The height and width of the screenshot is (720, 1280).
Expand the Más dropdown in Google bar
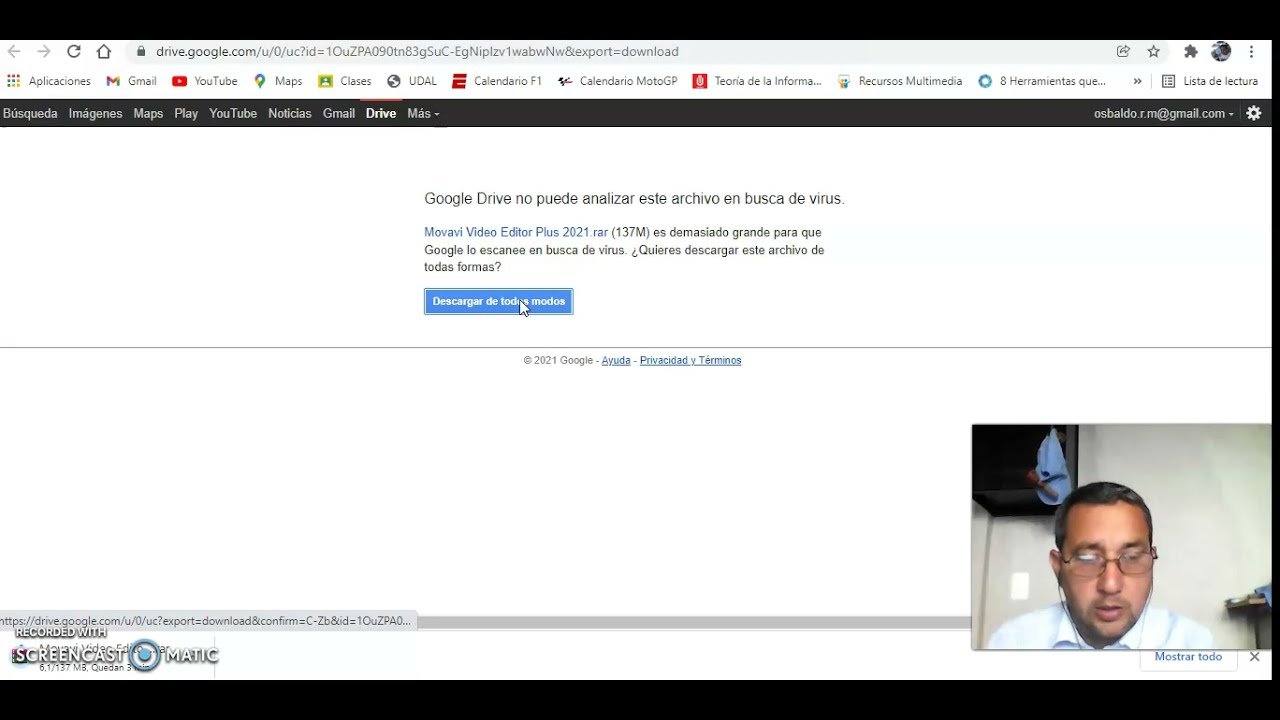click(x=423, y=113)
